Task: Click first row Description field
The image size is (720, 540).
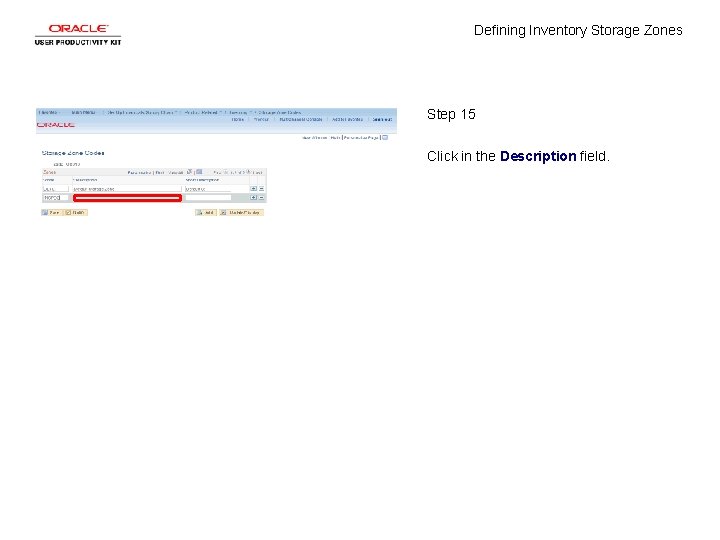Action: [127, 189]
